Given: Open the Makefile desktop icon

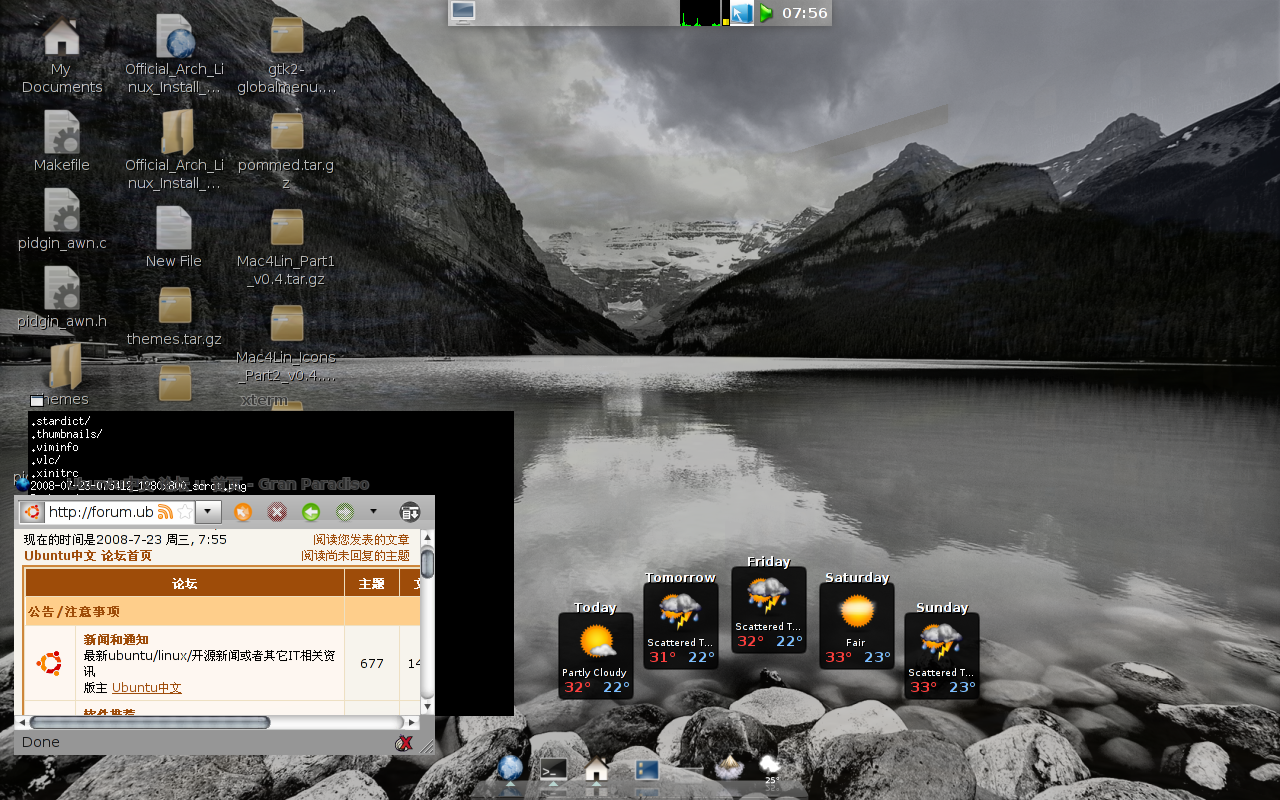Looking at the screenshot, I should pos(61,132).
